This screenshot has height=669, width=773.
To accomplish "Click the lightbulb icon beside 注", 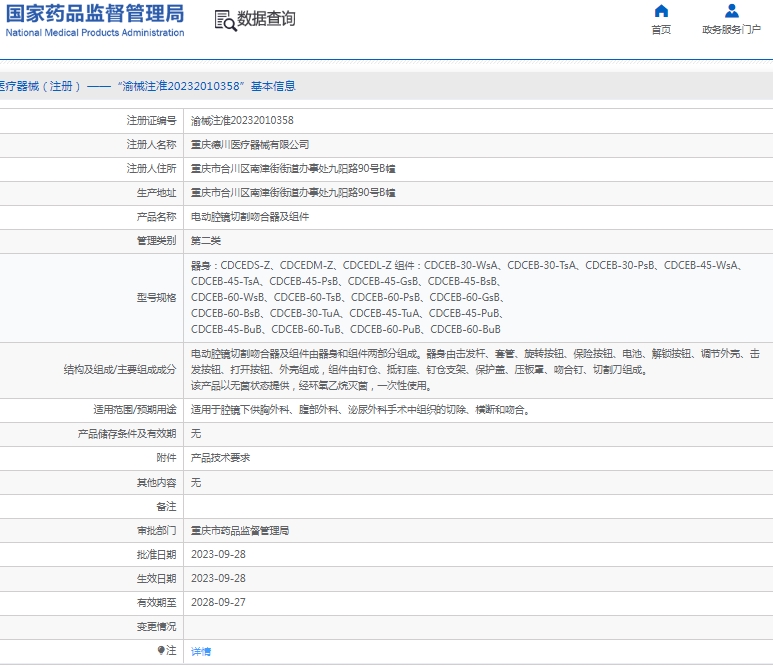I will 161,651.
